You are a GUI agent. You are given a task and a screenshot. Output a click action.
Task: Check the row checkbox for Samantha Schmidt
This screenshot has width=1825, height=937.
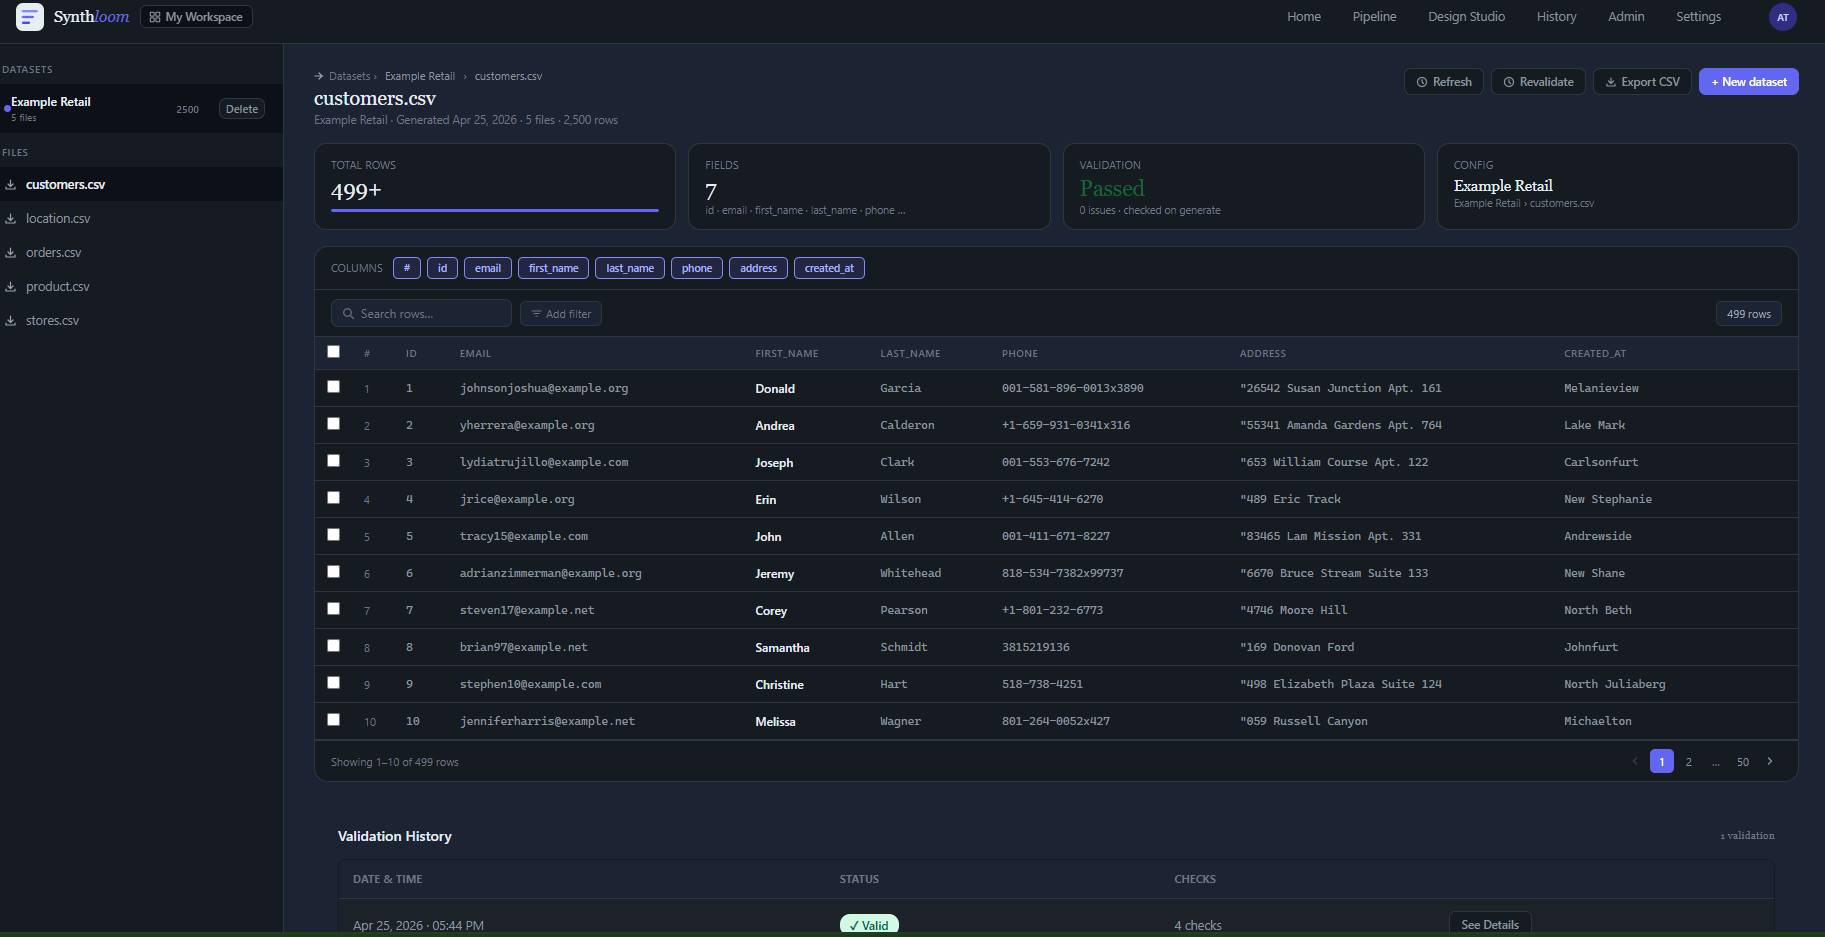pos(334,646)
